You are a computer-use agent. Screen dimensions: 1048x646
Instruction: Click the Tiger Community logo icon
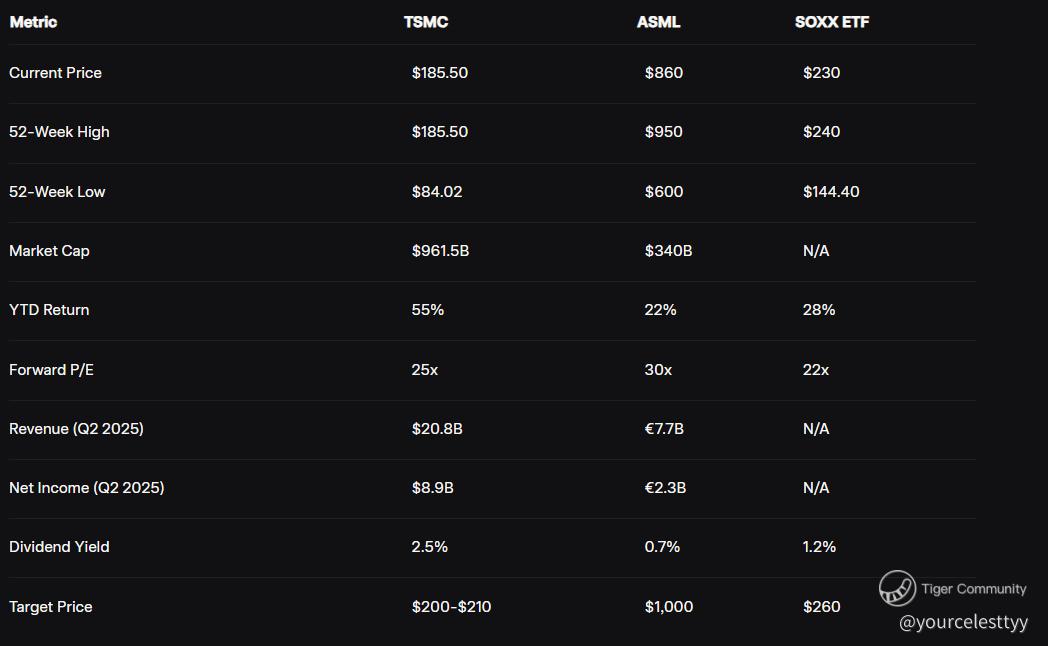[897, 588]
